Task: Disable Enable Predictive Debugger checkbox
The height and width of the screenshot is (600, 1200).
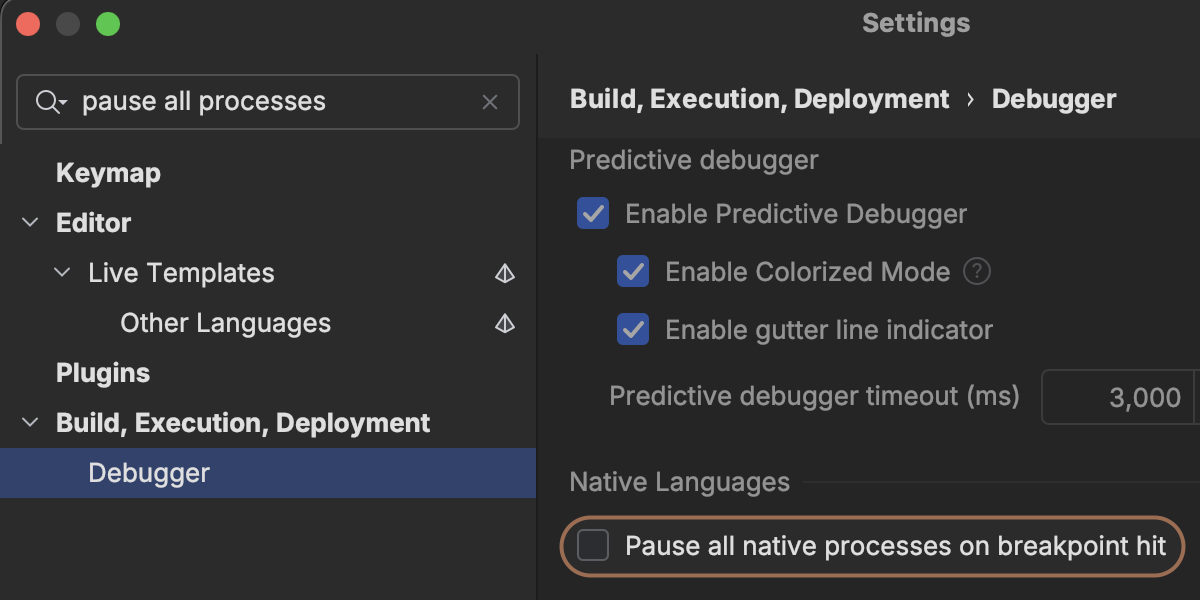Action: tap(593, 214)
